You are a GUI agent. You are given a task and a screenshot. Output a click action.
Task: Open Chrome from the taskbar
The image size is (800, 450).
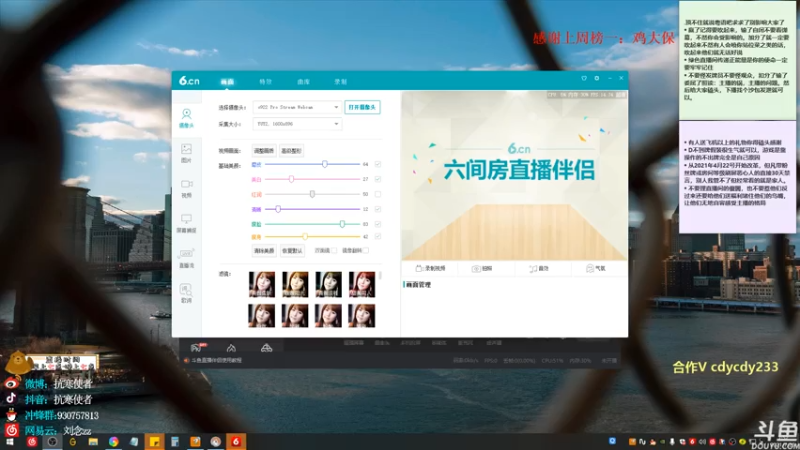113,442
